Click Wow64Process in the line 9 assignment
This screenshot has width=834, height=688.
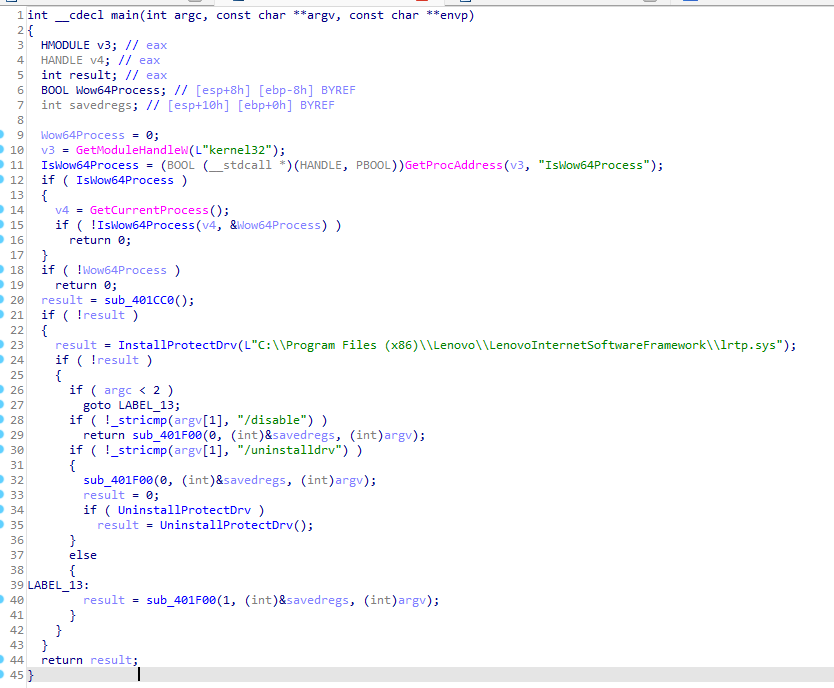pos(83,135)
